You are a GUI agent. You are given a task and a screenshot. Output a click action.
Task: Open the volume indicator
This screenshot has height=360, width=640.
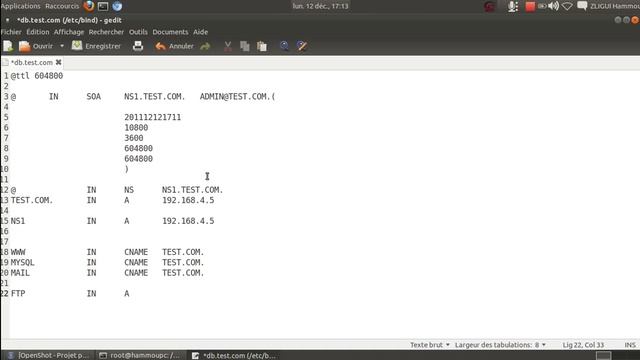553,6
